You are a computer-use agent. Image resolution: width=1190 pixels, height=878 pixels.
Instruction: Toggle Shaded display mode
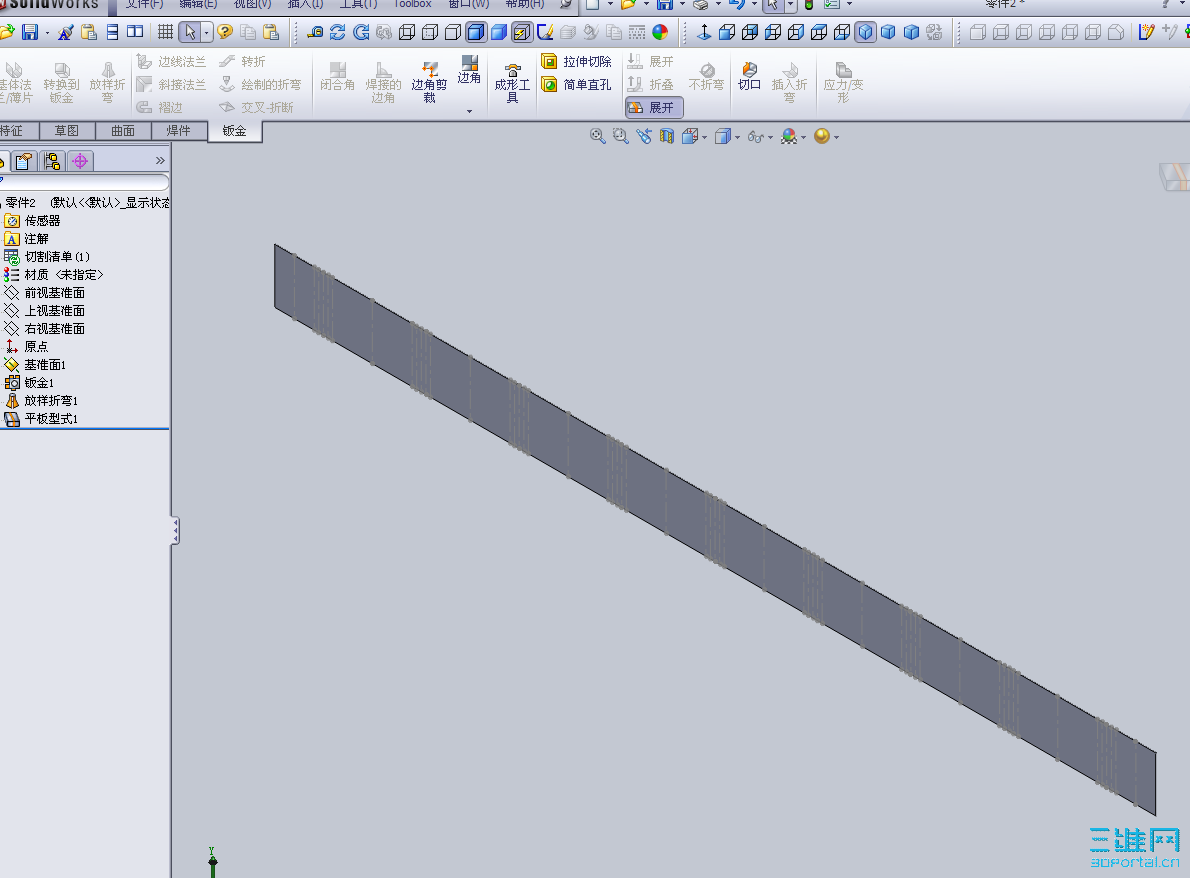499,32
